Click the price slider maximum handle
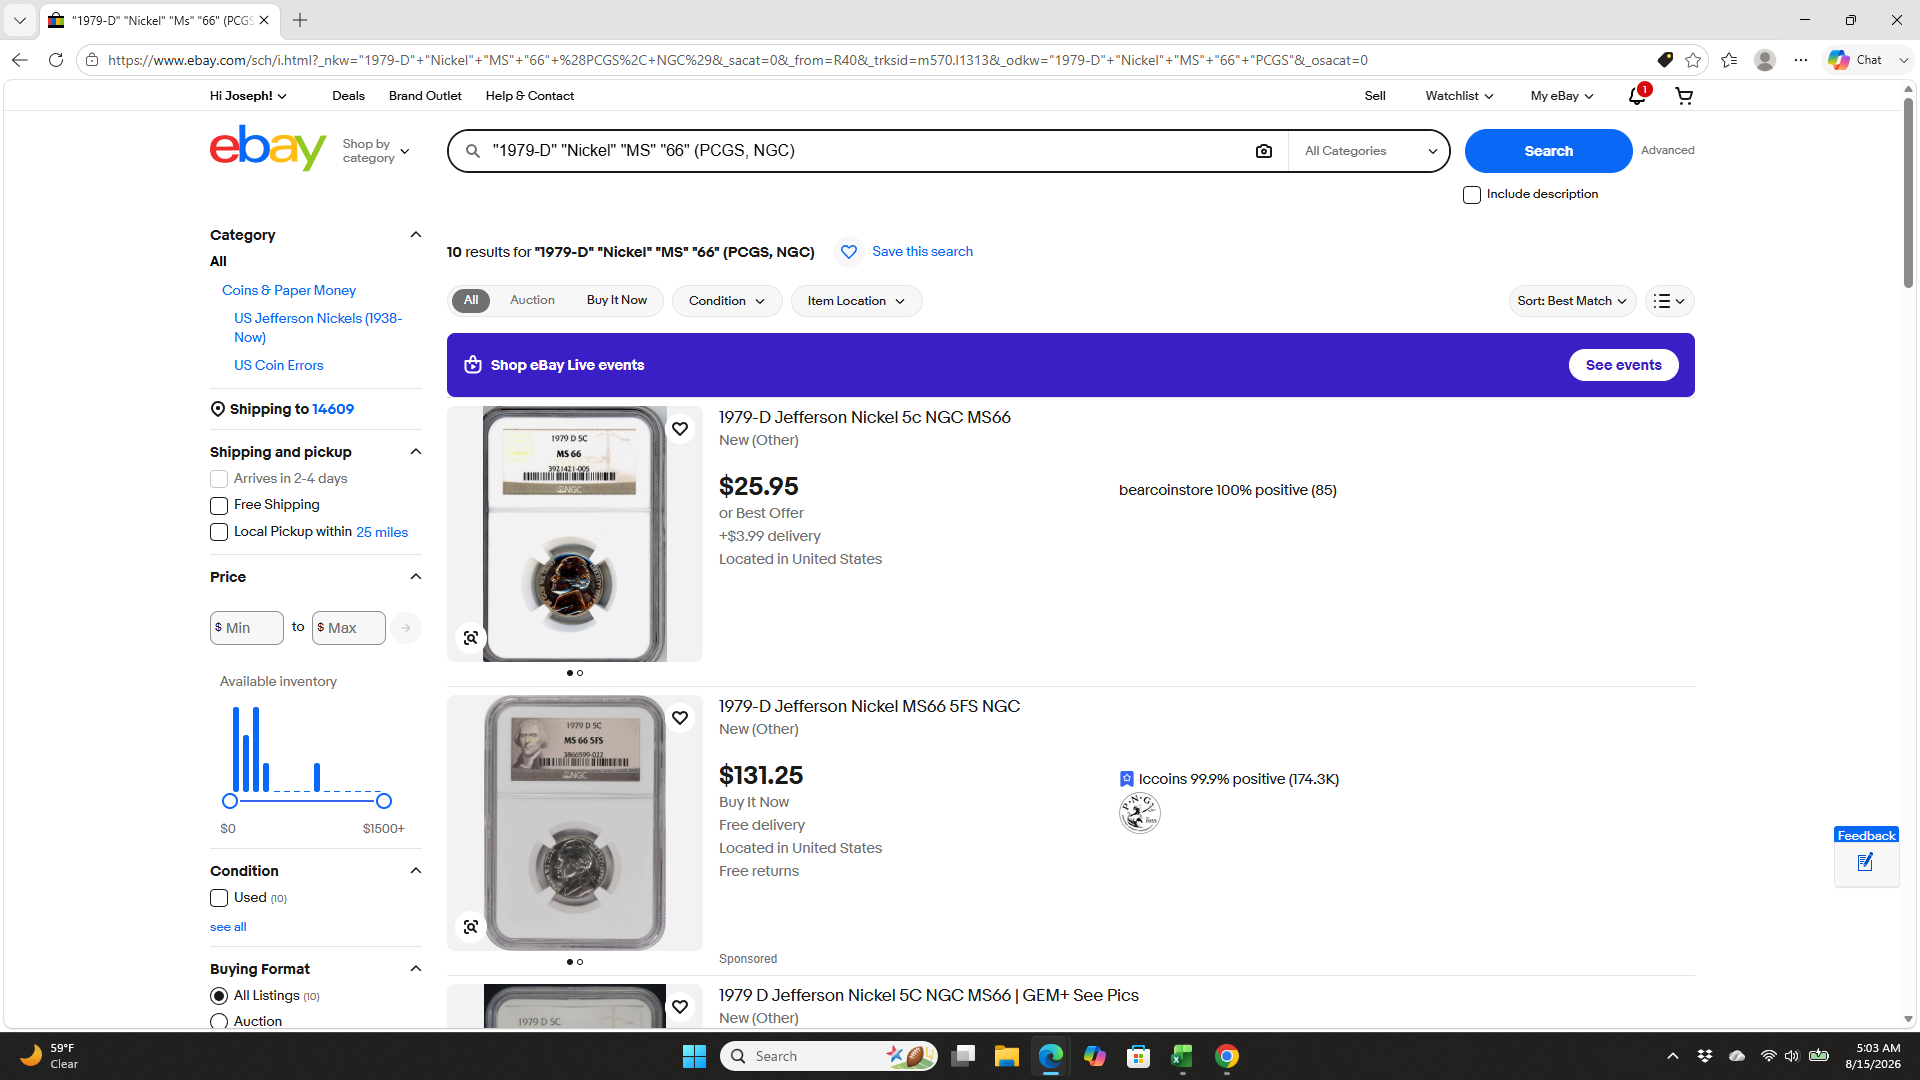Image resolution: width=1920 pixels, height=1080 pixels. [x=384, y=801]
